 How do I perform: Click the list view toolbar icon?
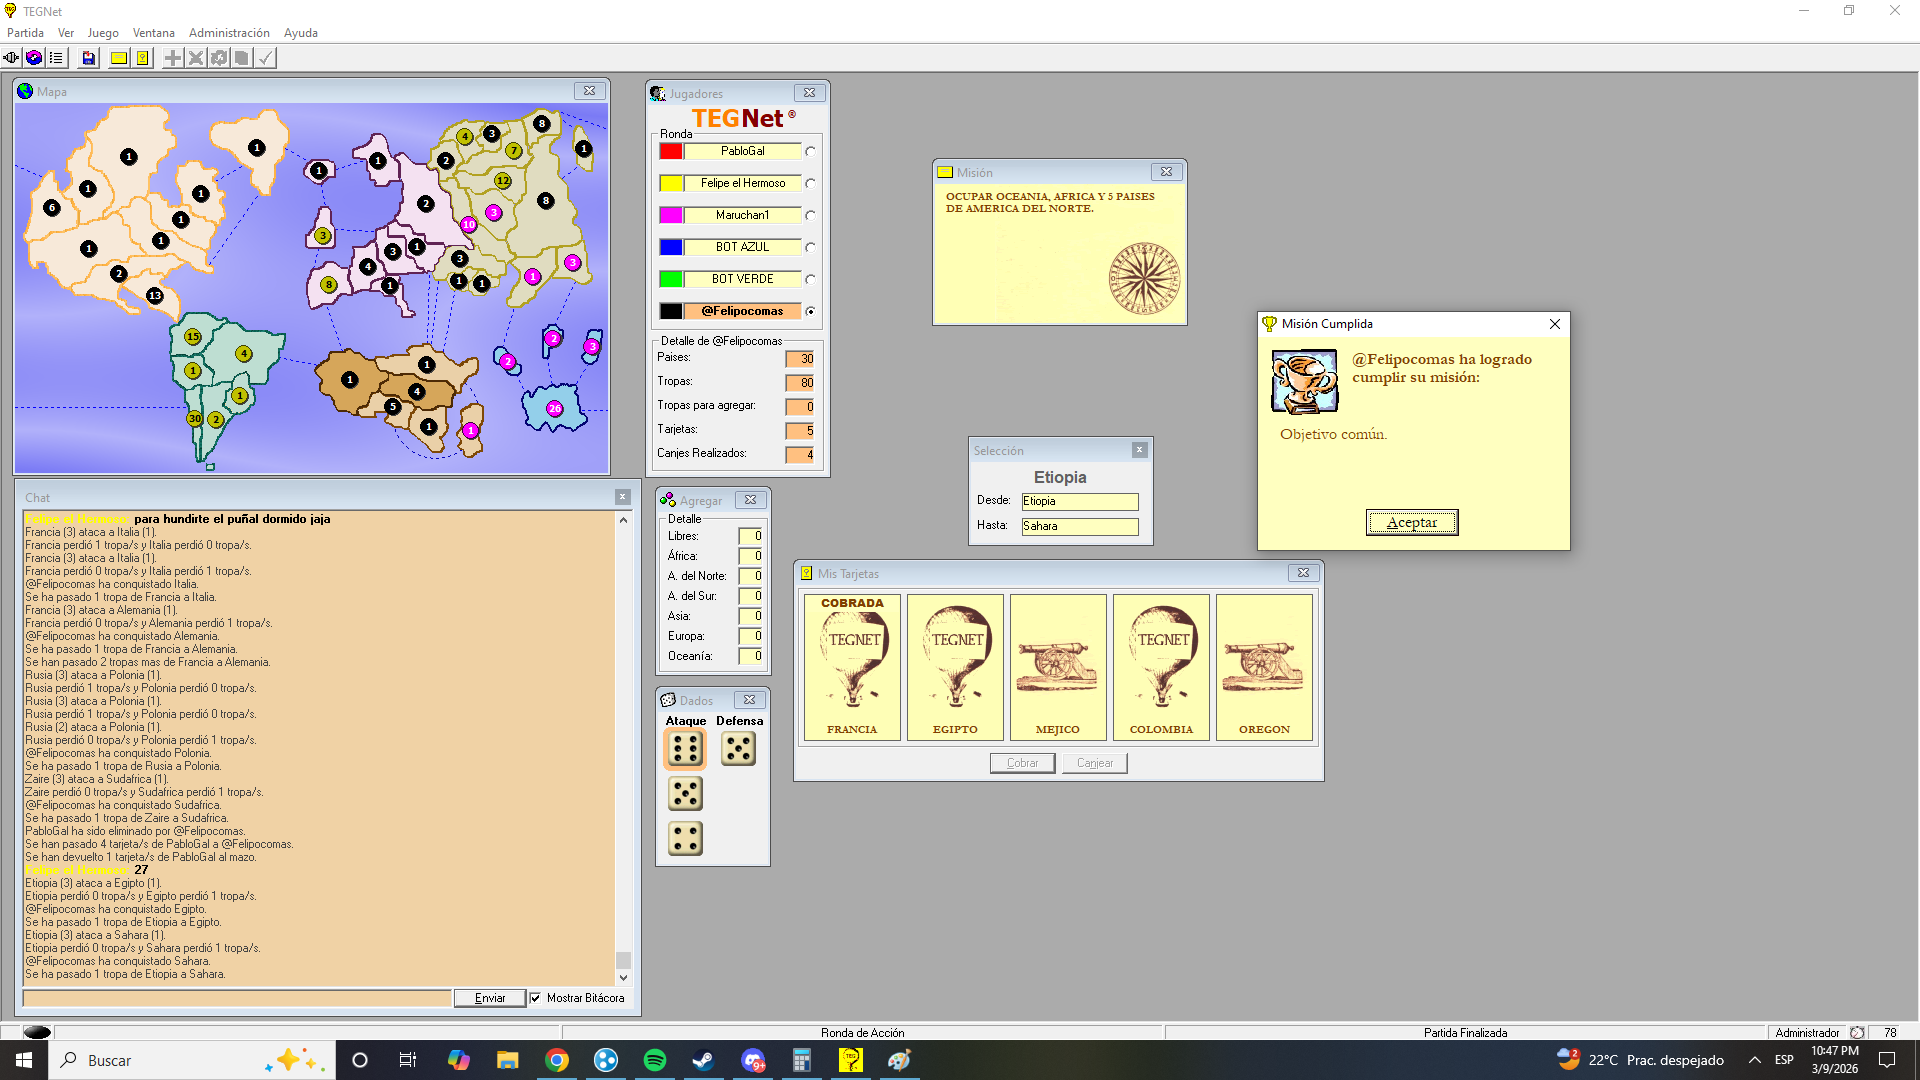coord(56,58)
